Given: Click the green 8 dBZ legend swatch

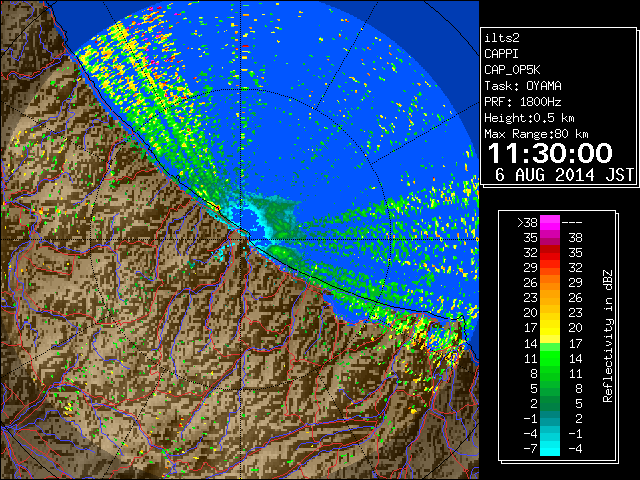Looking at the screenshot, I should pos(550,373).
